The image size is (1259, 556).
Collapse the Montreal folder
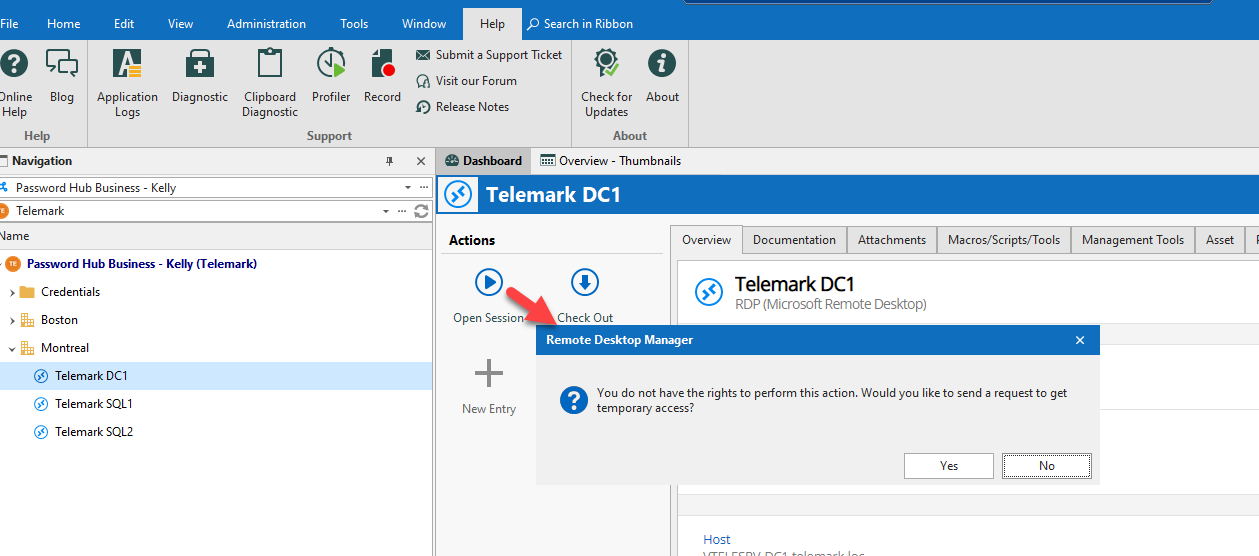13,348
